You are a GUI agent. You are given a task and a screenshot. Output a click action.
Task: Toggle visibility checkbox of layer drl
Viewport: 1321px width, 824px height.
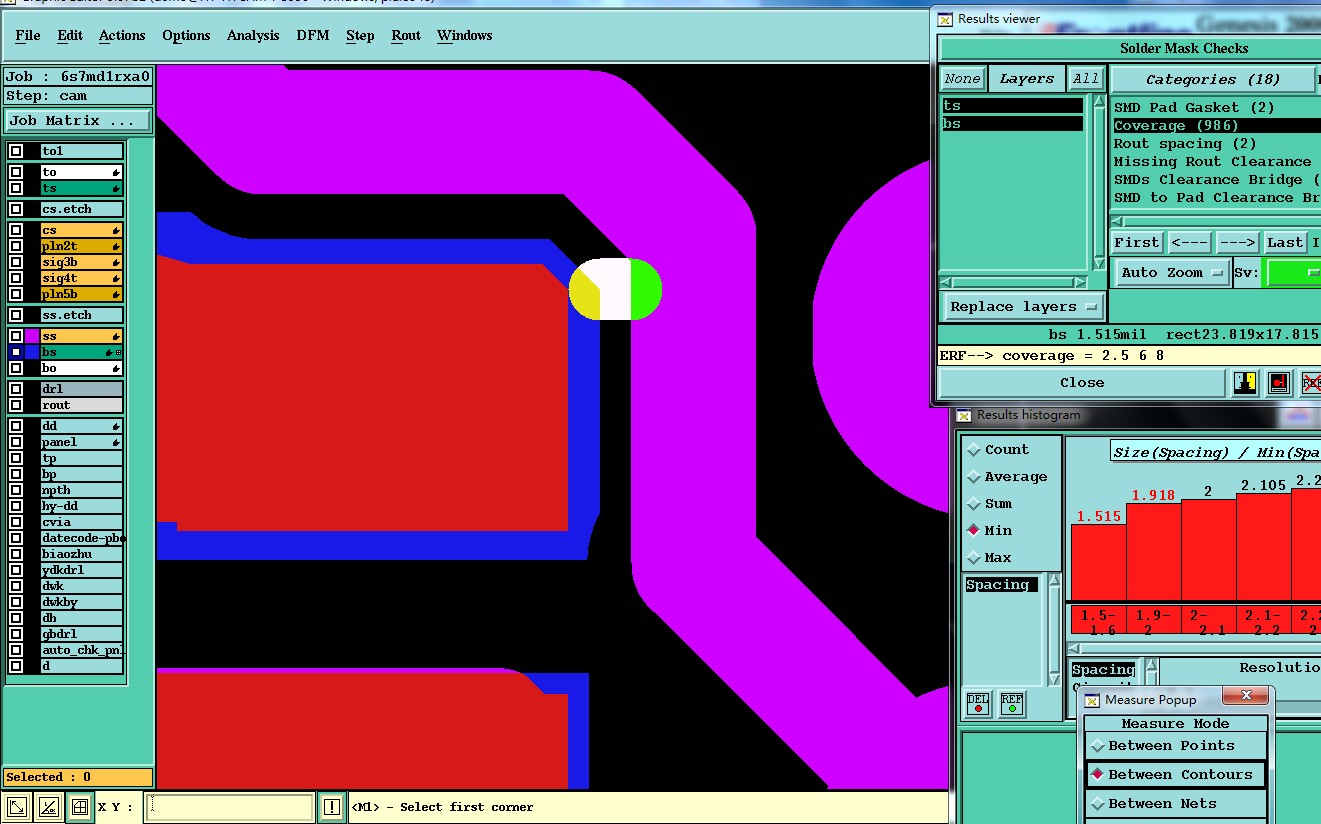(16, 389)
